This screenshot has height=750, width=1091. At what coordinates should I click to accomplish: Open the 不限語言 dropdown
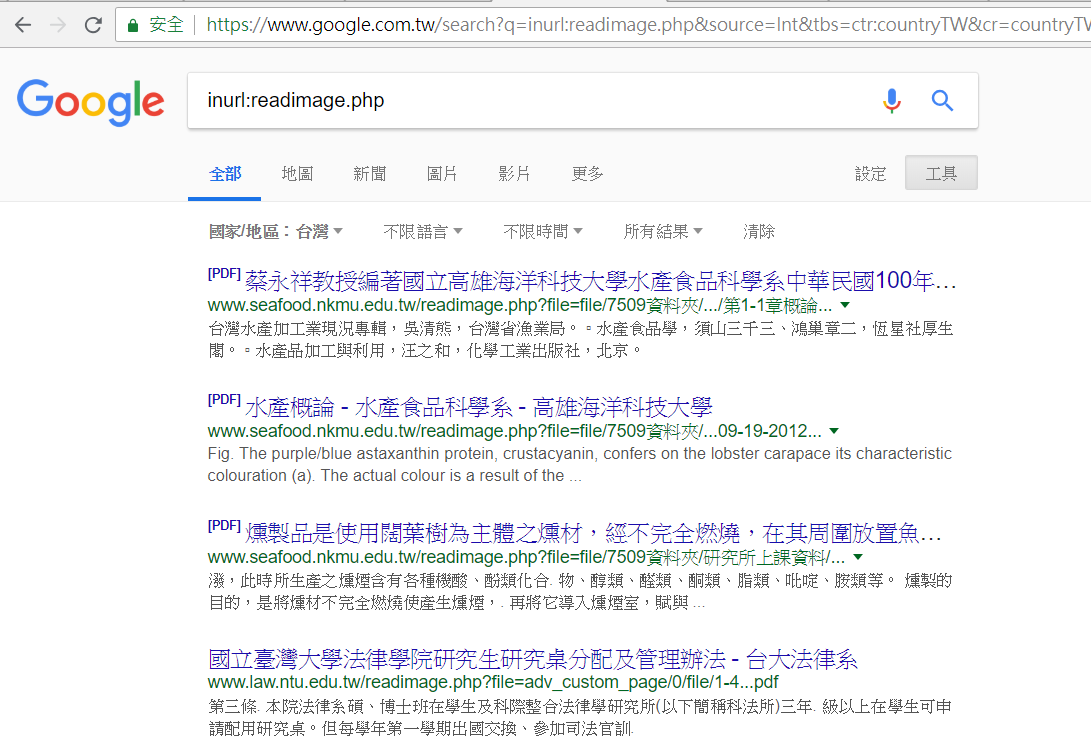click(423, 232)
